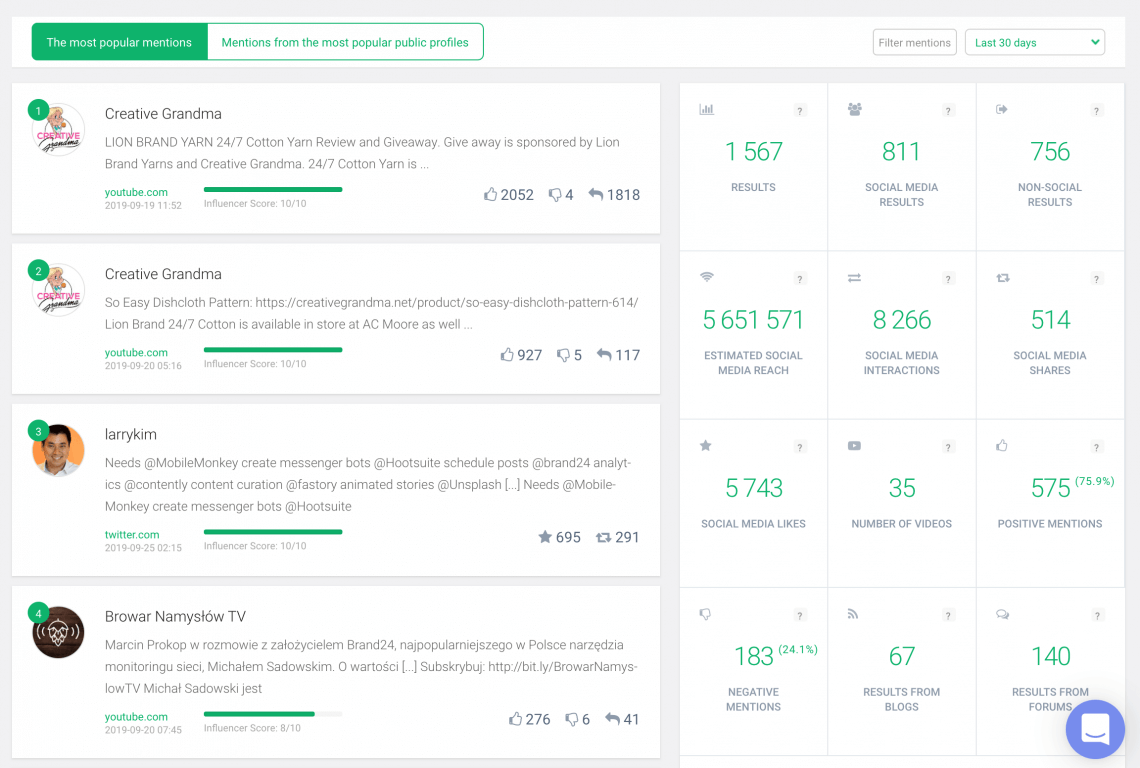The height and width of the screenshot is (768, 1140).
Task: Click the 8 266 interactions value
Action: coord(902,319)
